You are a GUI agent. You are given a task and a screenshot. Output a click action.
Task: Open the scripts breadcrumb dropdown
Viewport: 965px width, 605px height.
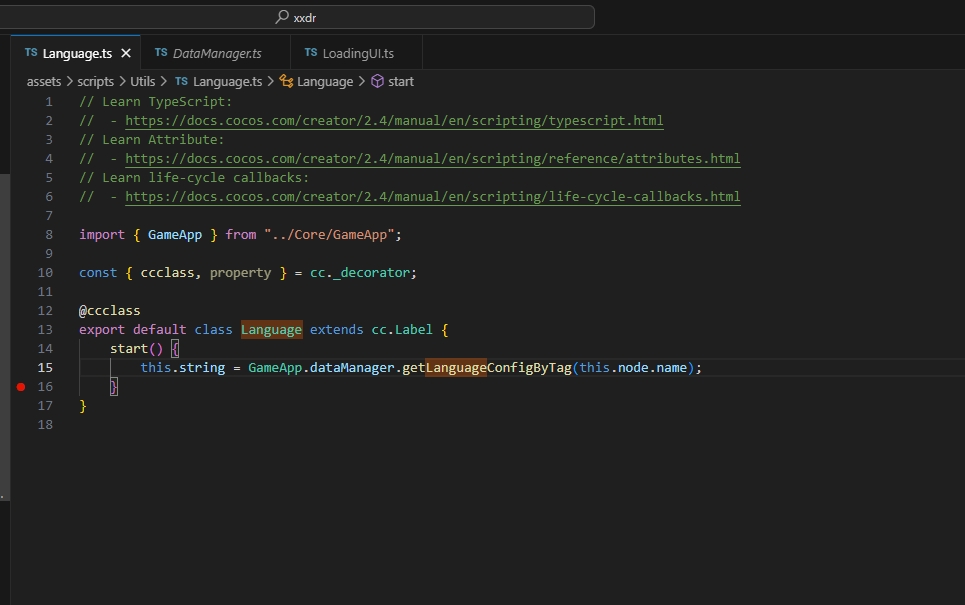[96, 82]
